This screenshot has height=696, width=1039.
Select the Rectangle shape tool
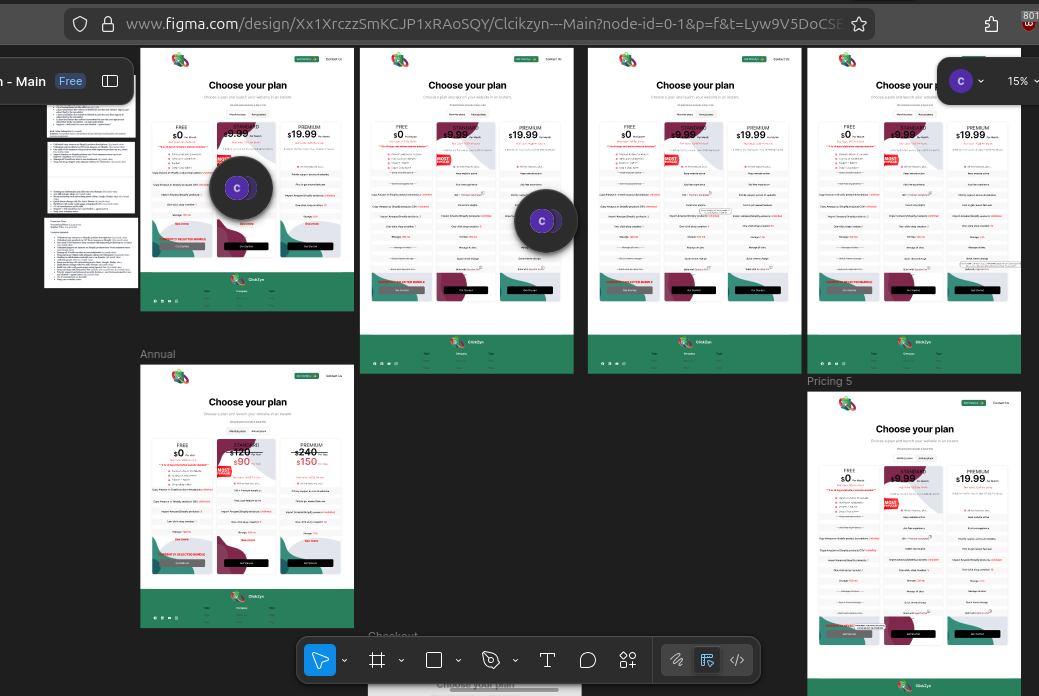coord(434,660)
